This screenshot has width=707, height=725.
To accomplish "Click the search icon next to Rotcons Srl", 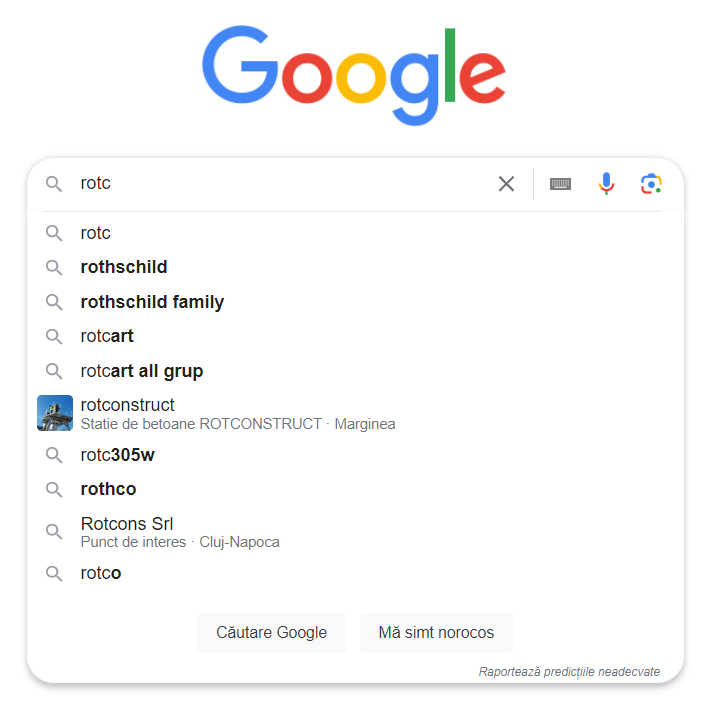I will point(54,532).
